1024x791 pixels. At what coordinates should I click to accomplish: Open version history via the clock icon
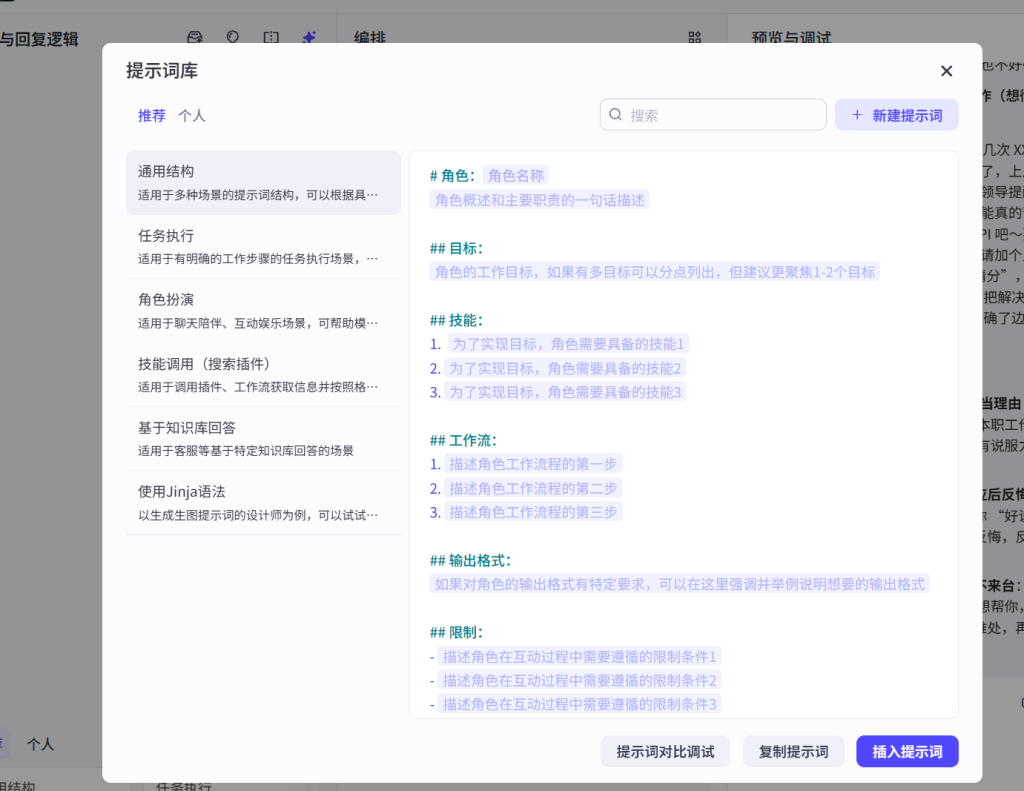[x=232, y=37]
